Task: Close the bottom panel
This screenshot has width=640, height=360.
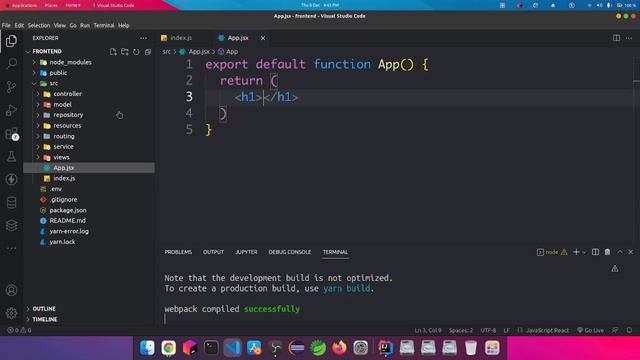Action: coord(631,252)
